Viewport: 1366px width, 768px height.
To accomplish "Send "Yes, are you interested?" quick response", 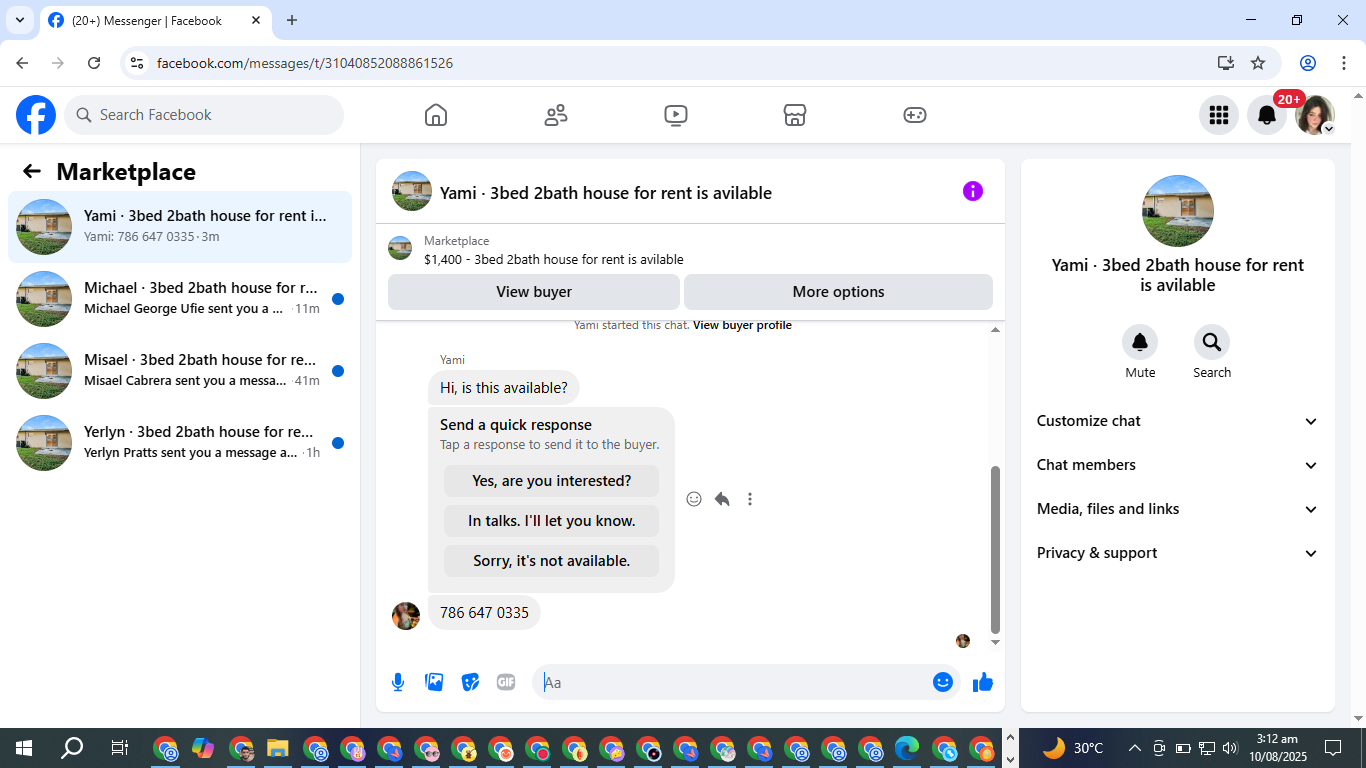I will [x=551, y=481].
